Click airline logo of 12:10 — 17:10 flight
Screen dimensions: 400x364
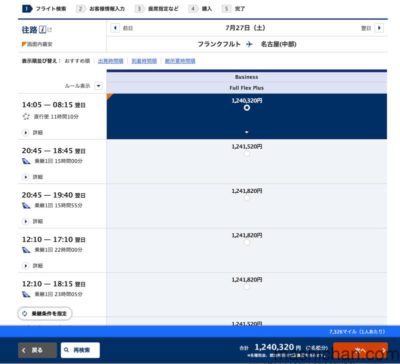(x=26, y=250)
